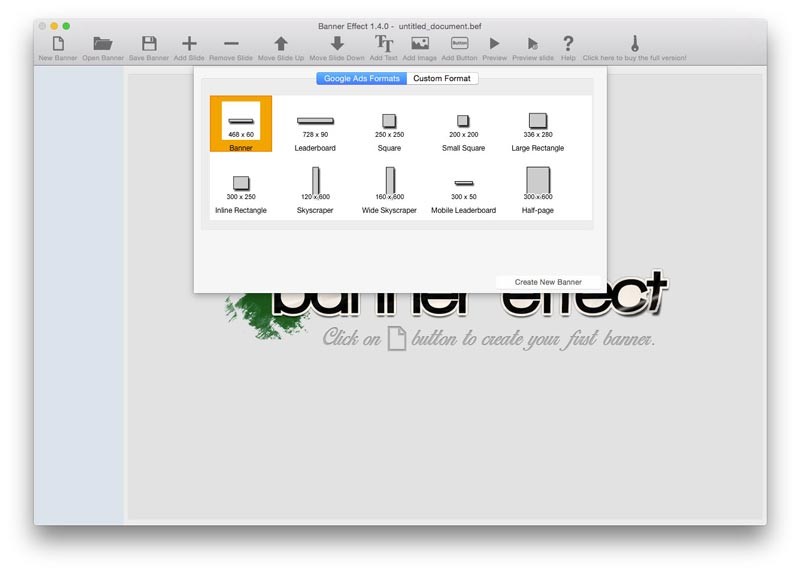Switch to the Custom Format tab

[443, 78]
